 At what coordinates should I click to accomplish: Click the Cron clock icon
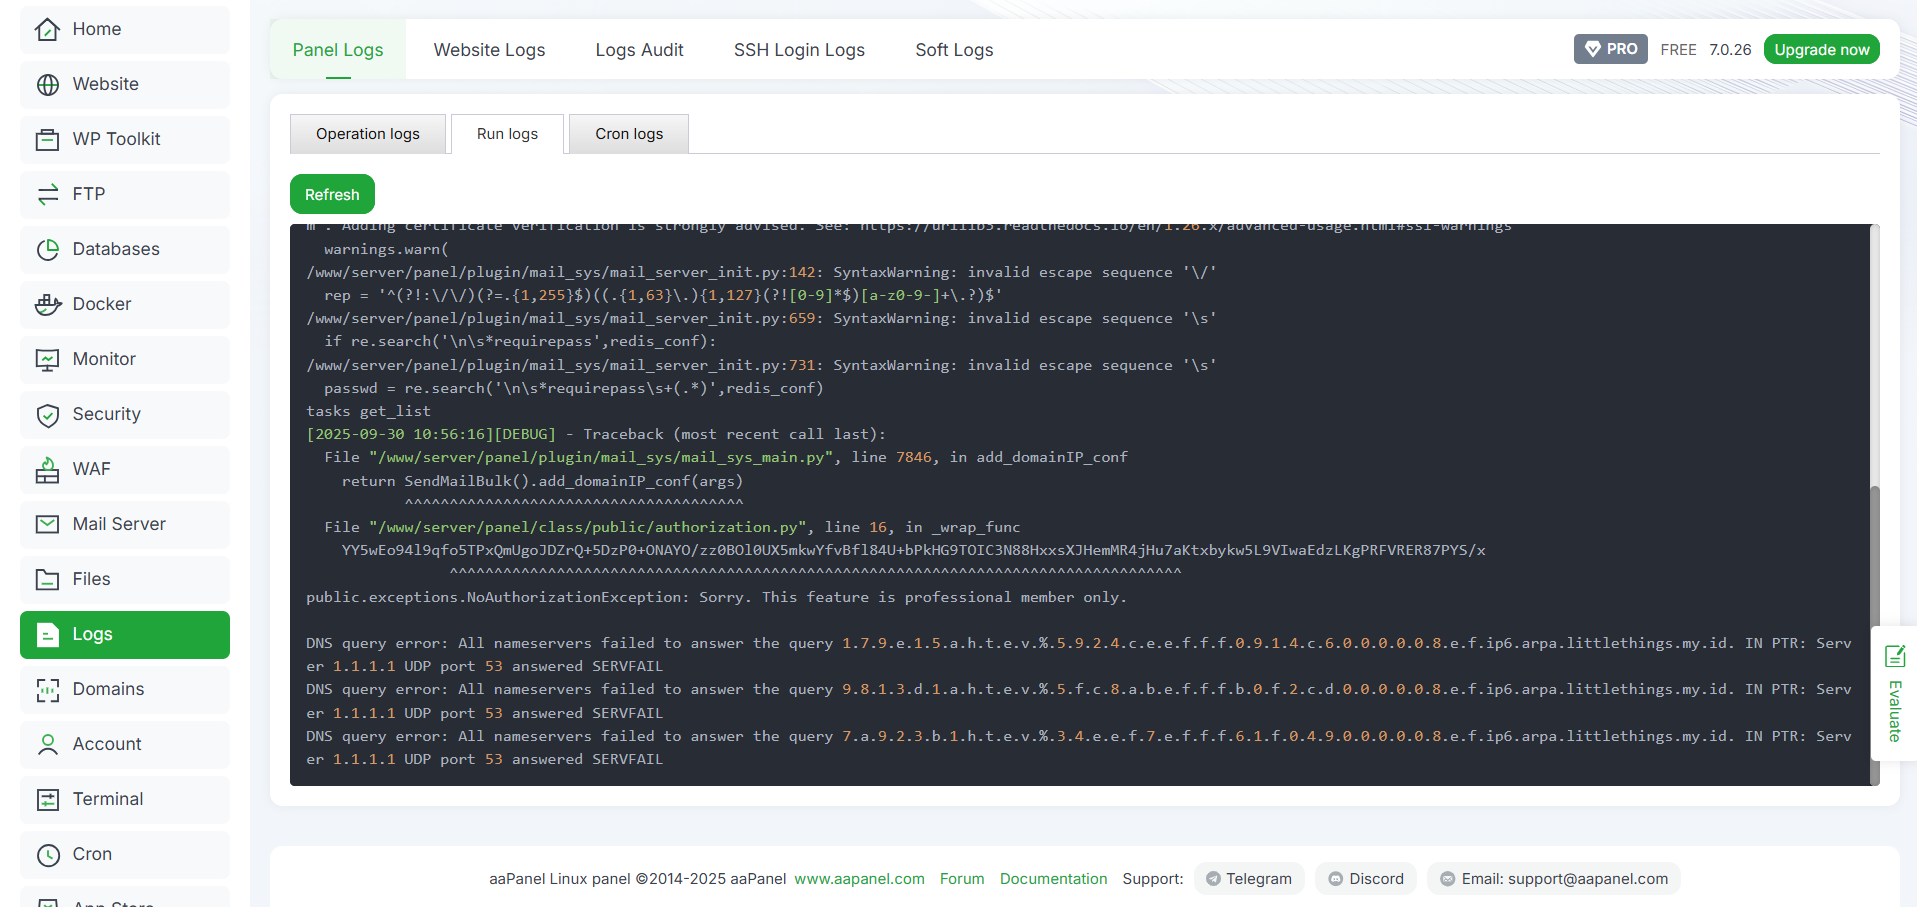[47, 854]
